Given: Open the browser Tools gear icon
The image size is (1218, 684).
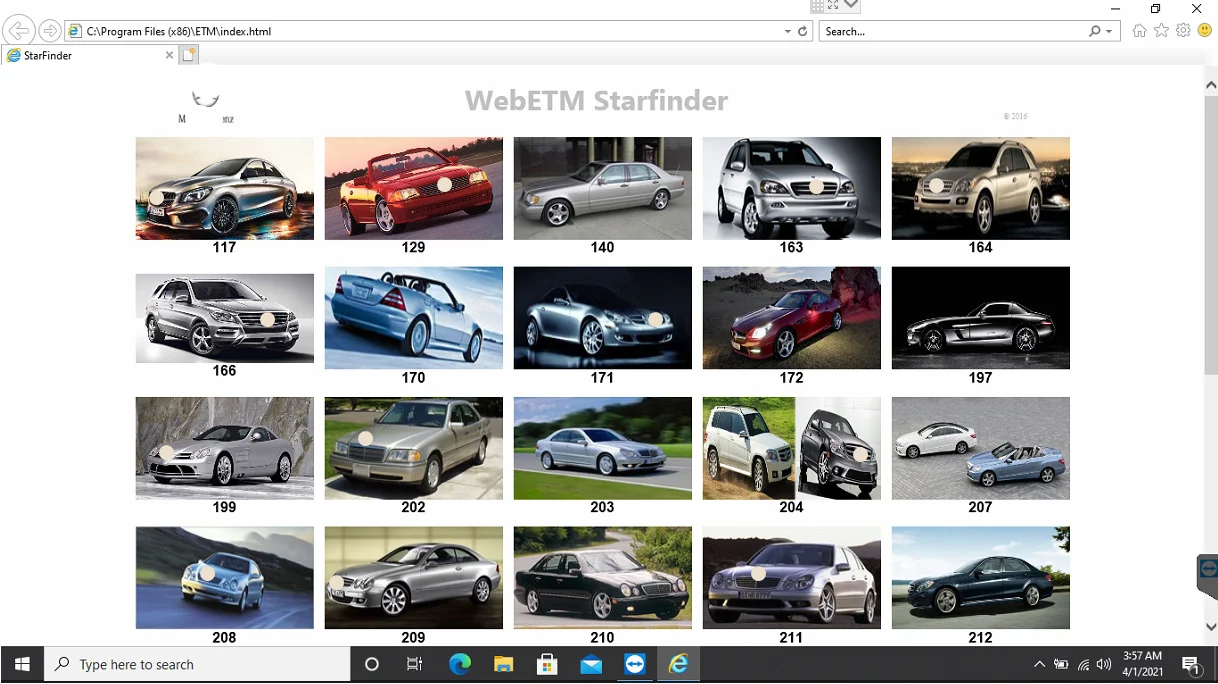Looking at the screenshot, I should click(1183, 31).
